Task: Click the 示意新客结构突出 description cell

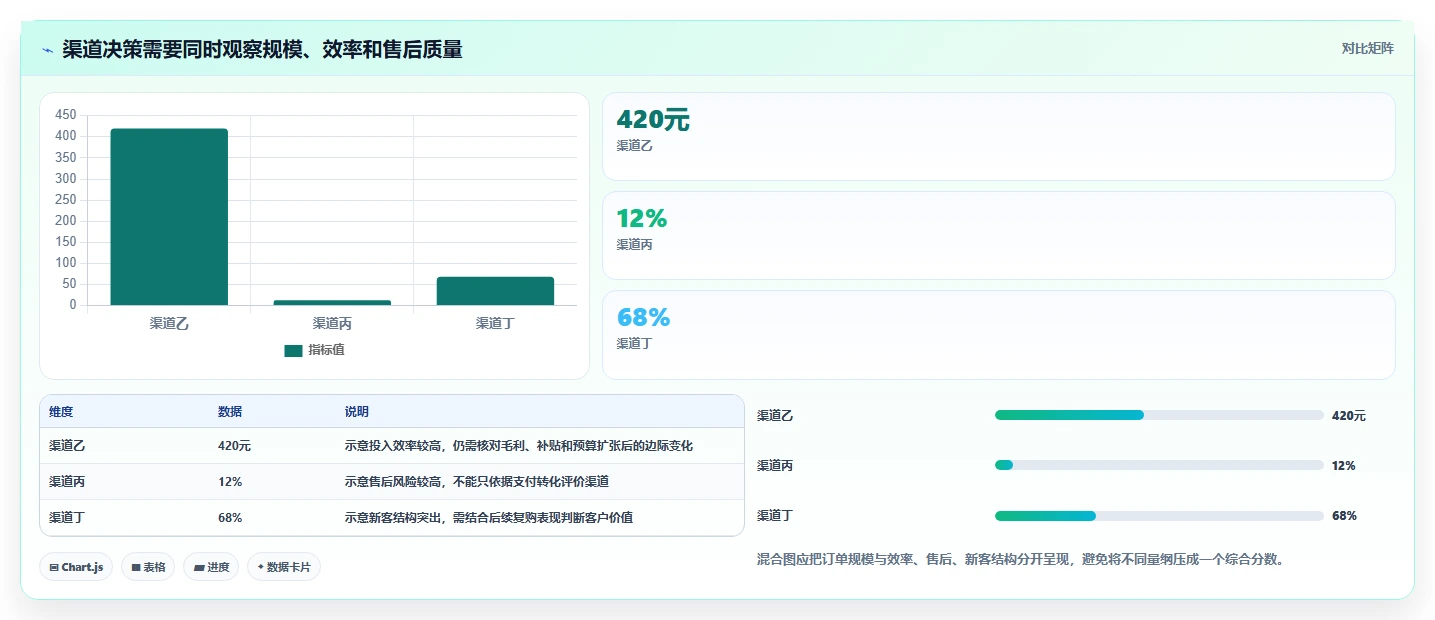Action: coord(489,518)
